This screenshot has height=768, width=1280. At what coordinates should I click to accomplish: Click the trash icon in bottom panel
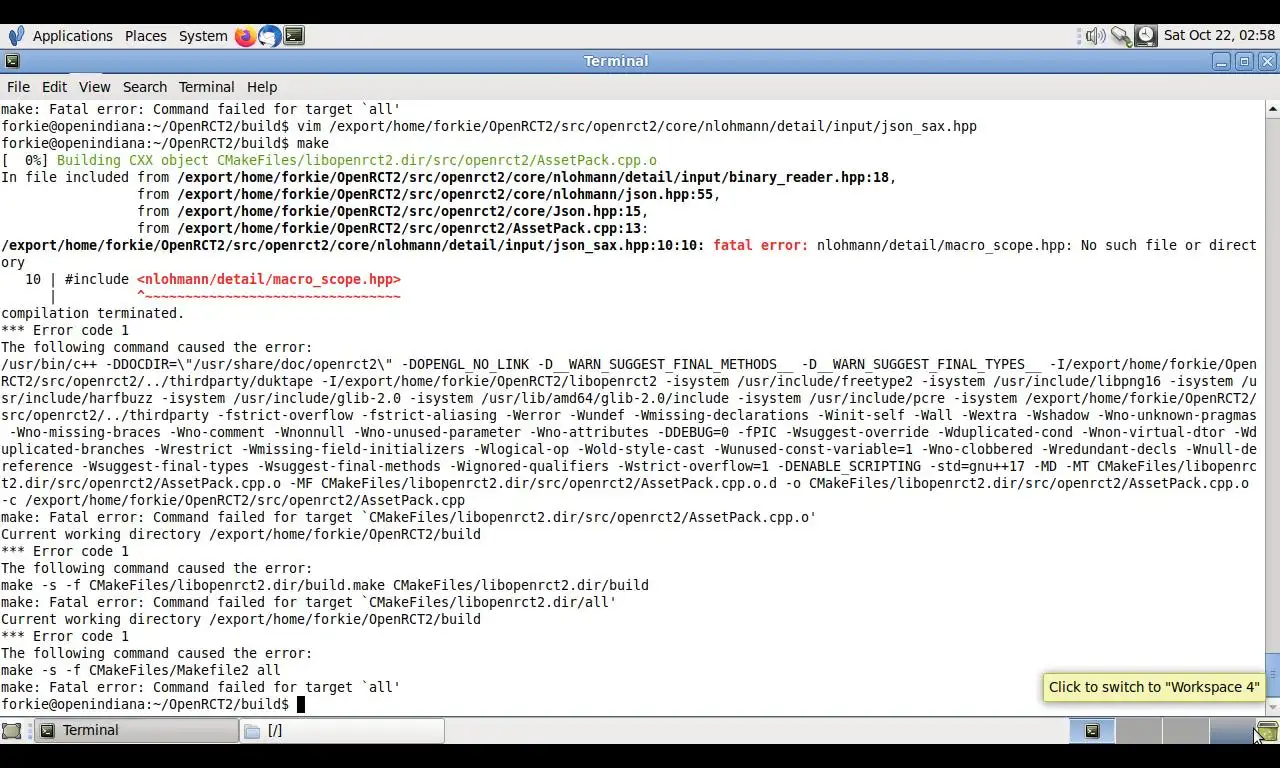pyautogui.click(x=1267, y=731)
